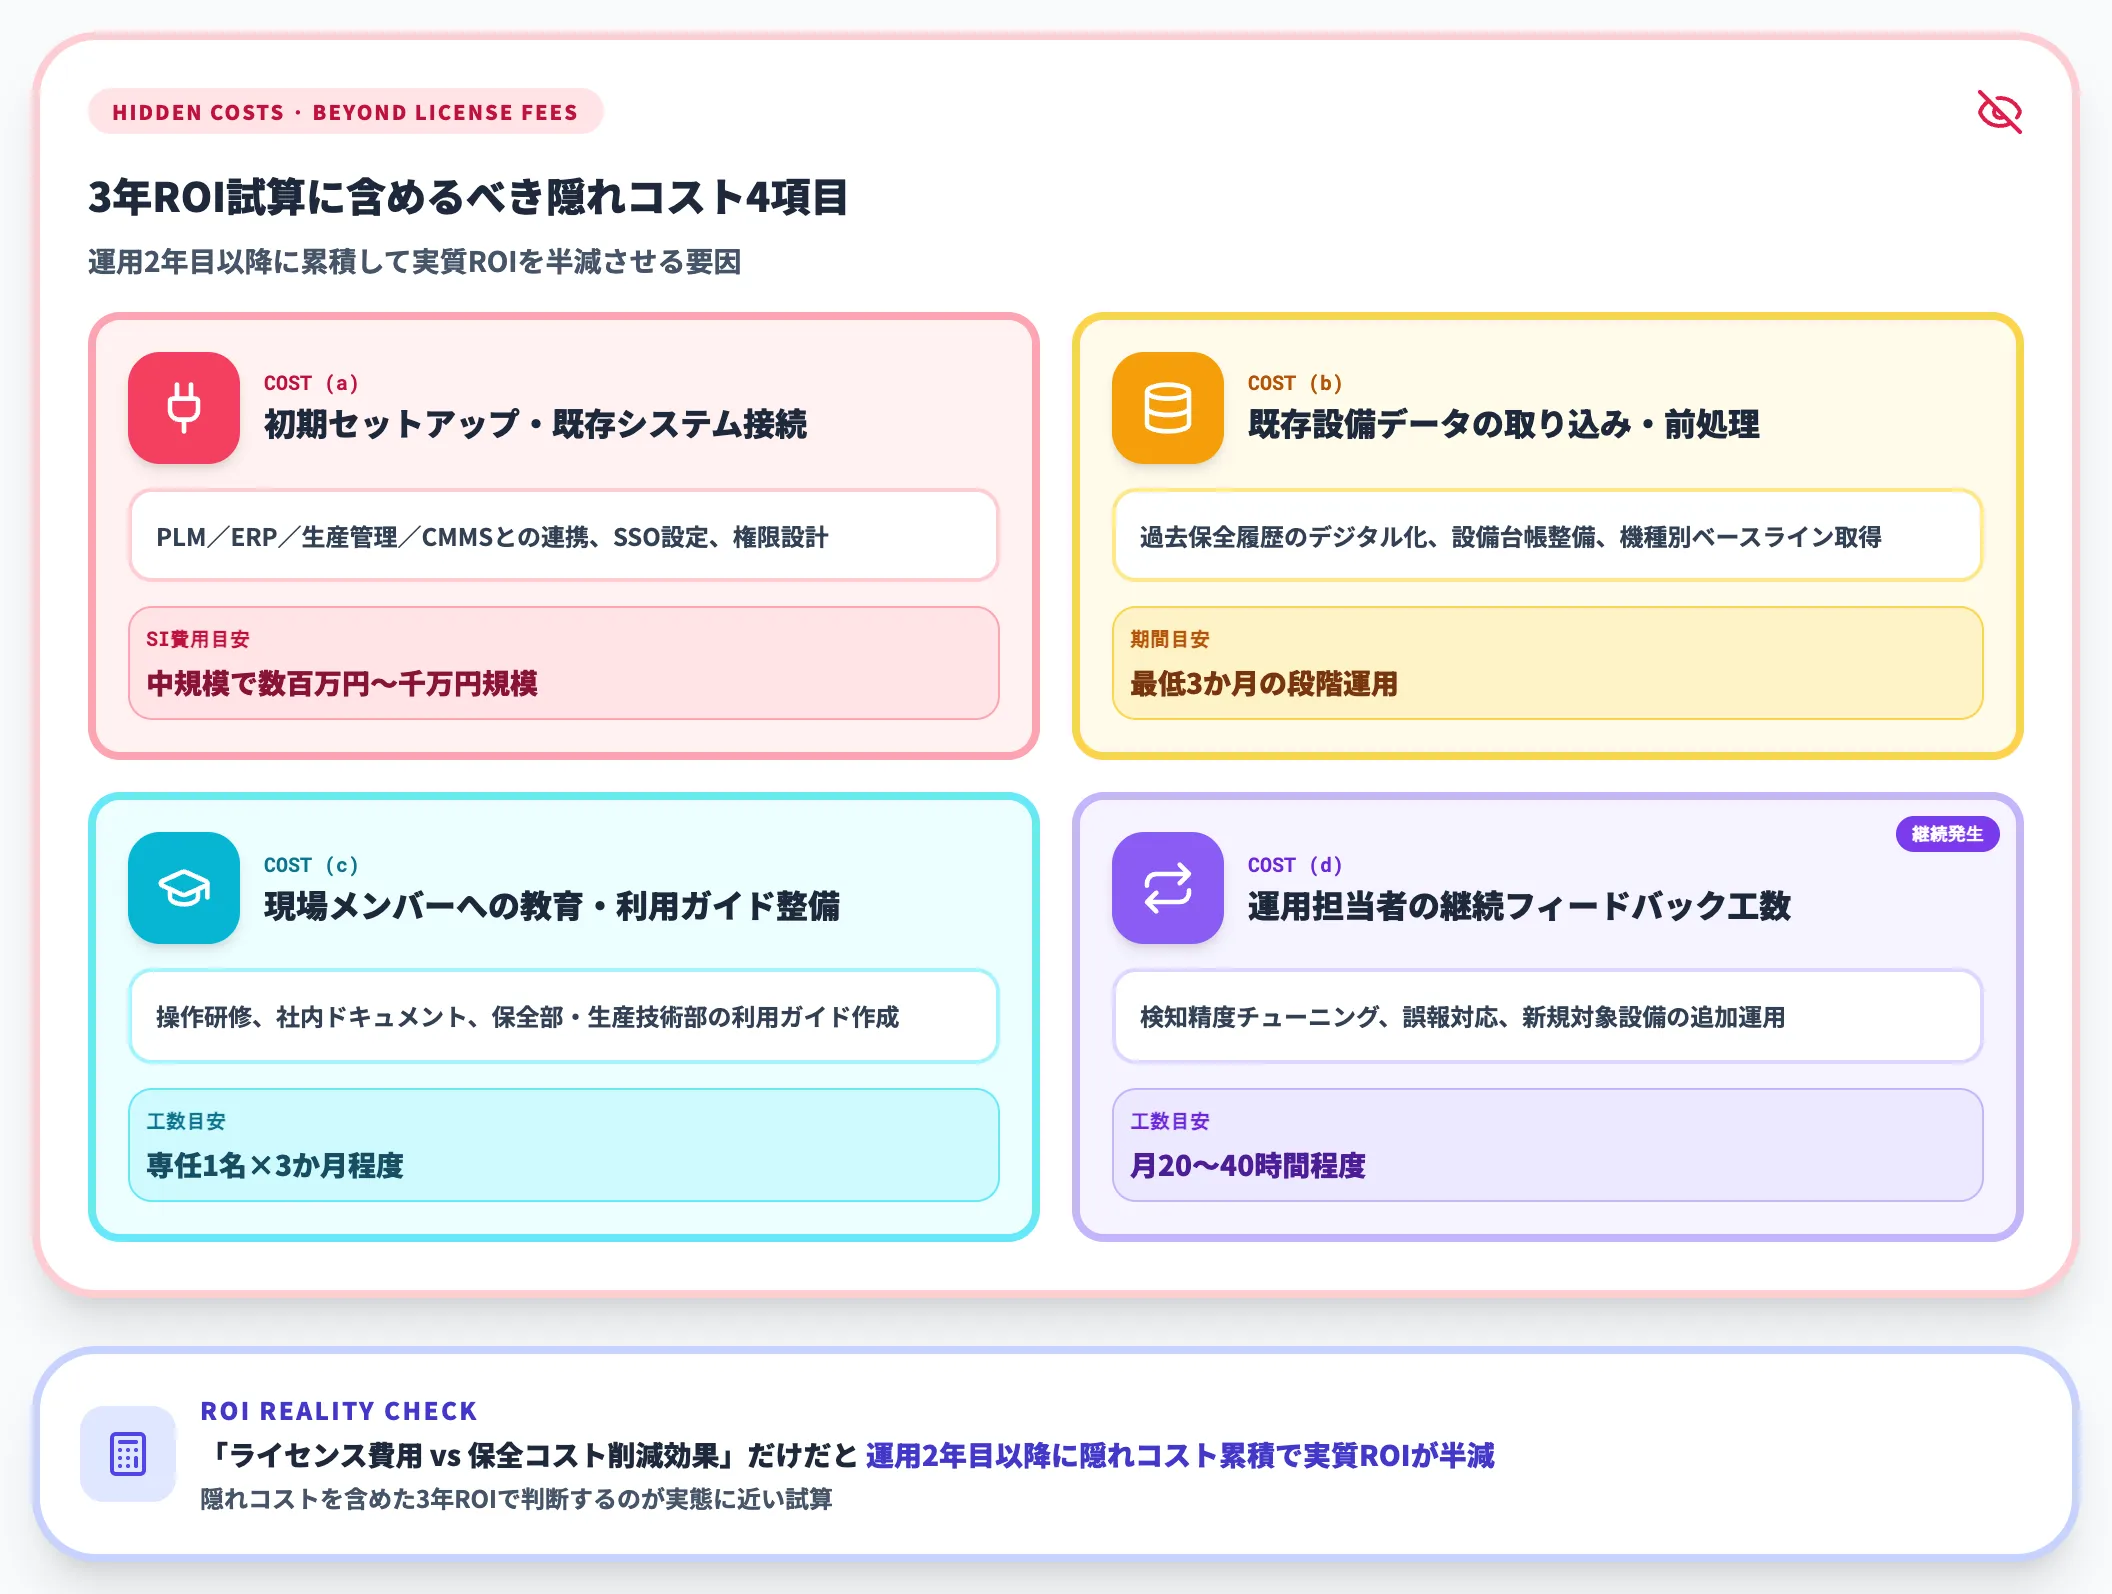Click 工数目安 label in the COST (d) card
Screen dimensions: 2112x1594
(x=1170, y=1121)
